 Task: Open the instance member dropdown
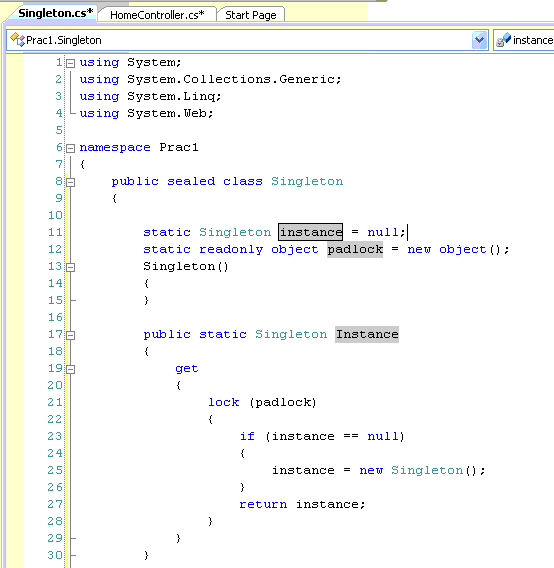(x=524, y=40)
